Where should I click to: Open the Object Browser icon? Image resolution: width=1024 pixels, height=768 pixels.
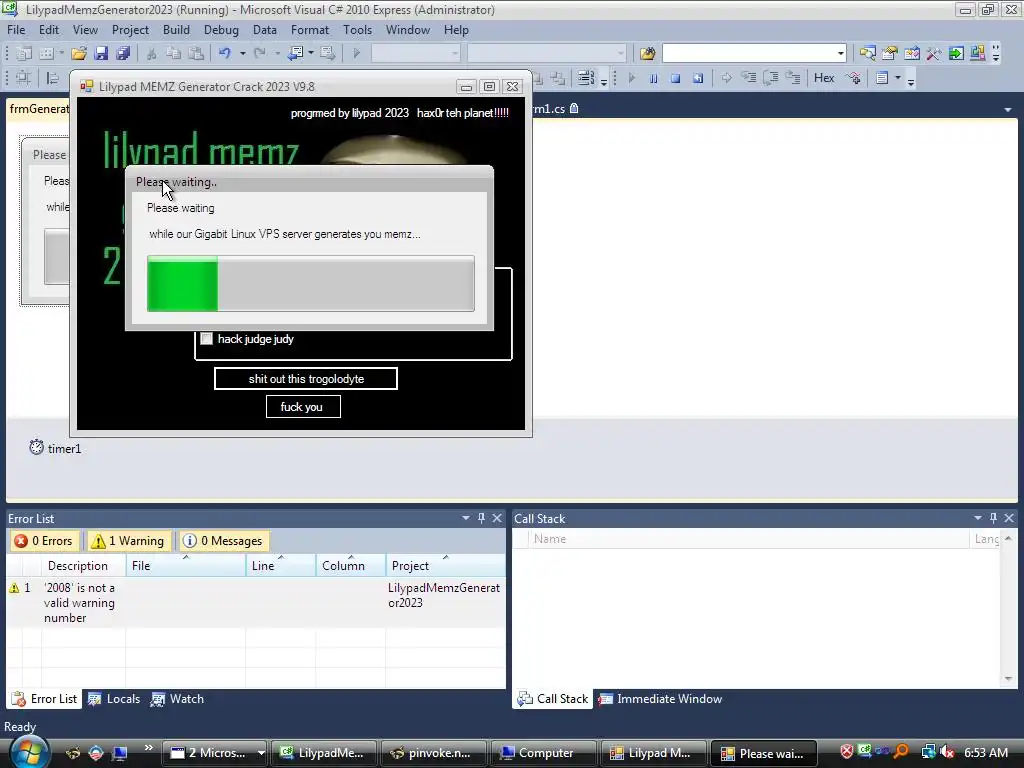(x=912, y=53)
